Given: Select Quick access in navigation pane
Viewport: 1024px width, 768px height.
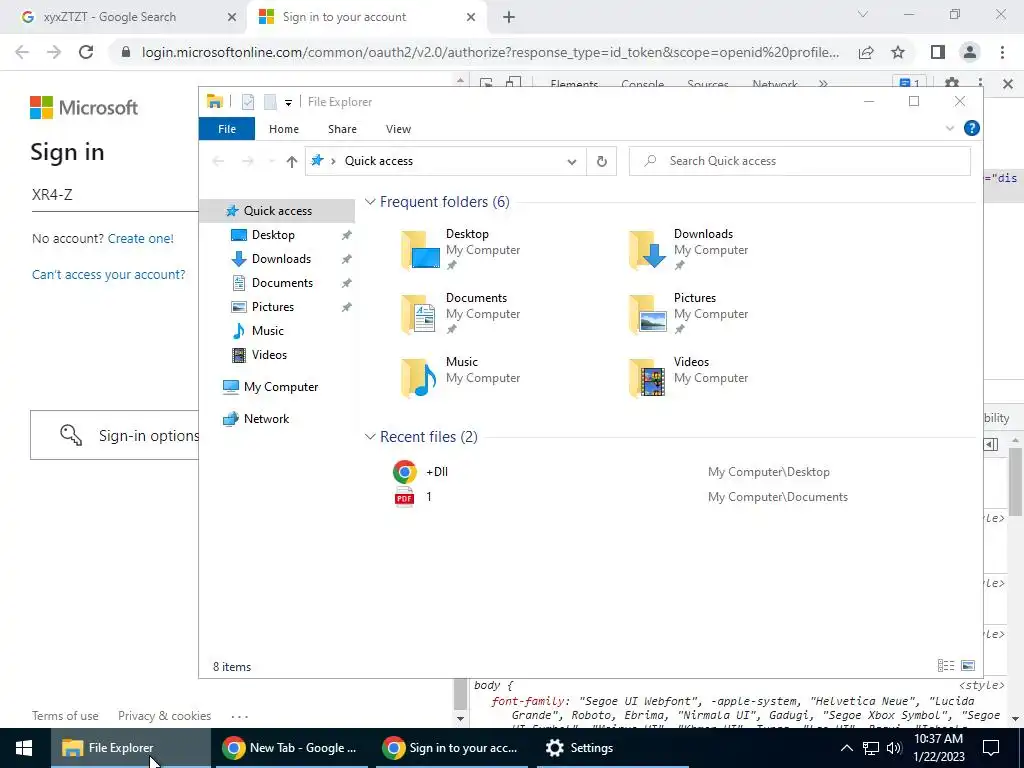Looking at the screenshot, I should pyautogui.click(x=278, y=211).
